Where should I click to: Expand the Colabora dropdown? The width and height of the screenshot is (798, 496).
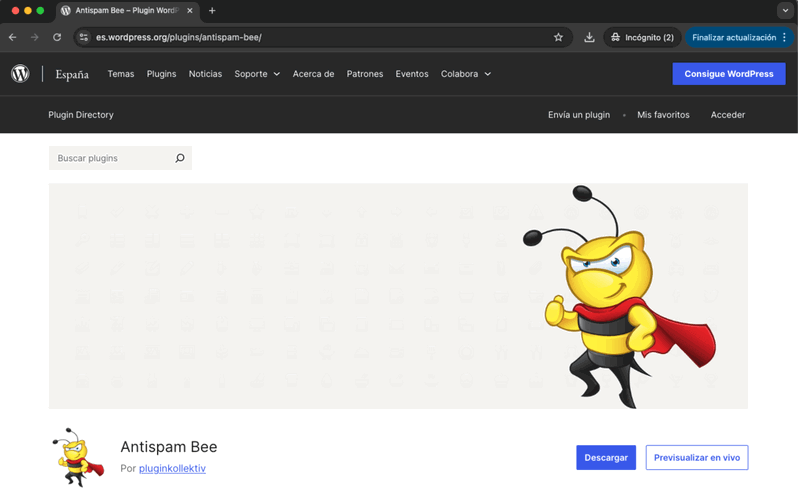tap(466, 74)
